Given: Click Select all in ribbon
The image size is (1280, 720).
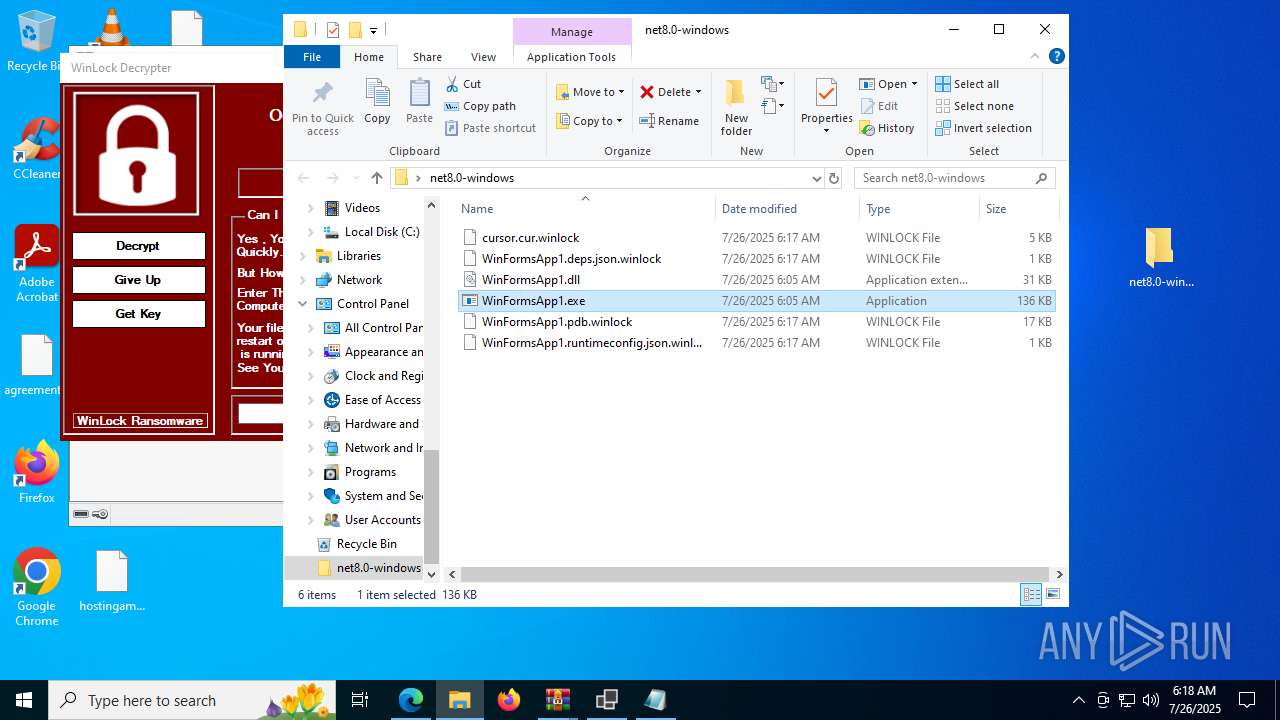Looking at the screenshot, I should click(x=967, y=84).
